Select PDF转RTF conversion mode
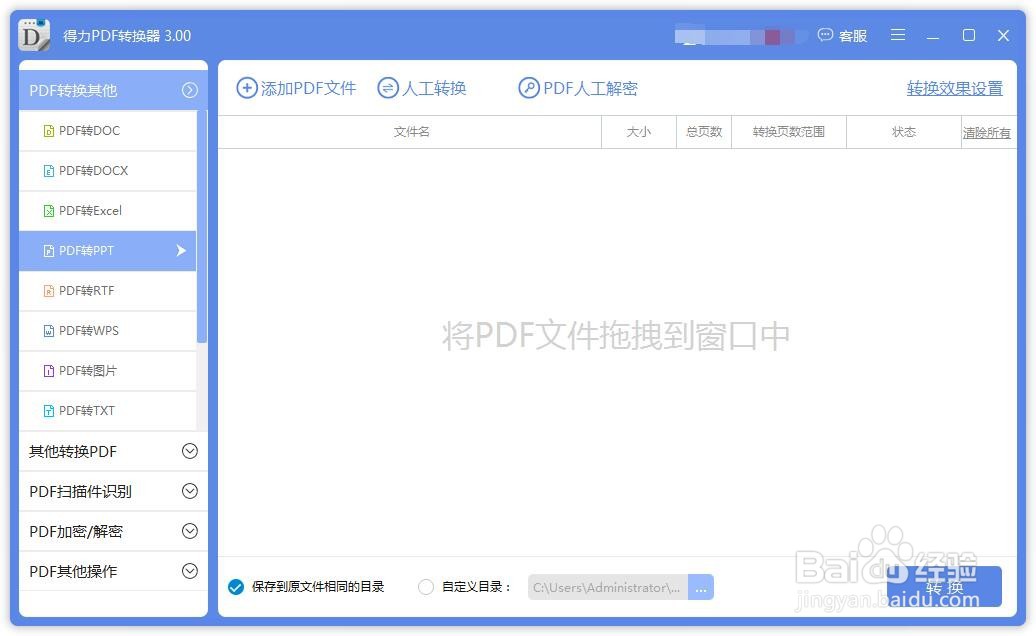Screen dimensions: 1036x636 point(108,291)
